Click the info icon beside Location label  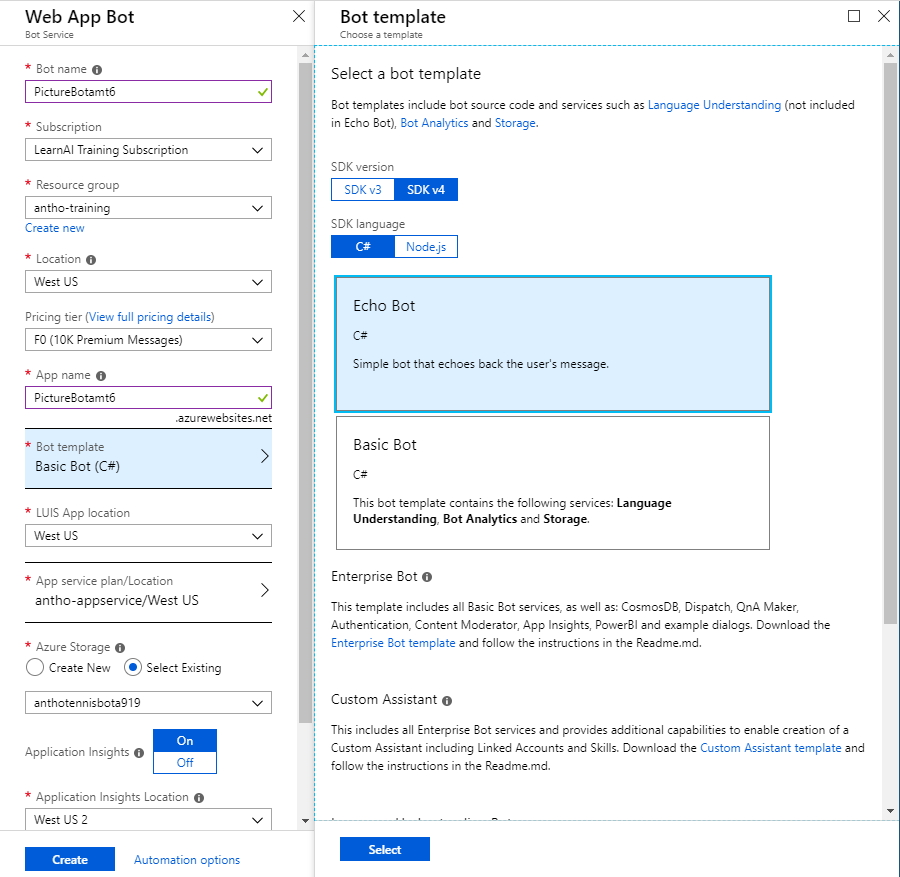click(x=91, y=259)
